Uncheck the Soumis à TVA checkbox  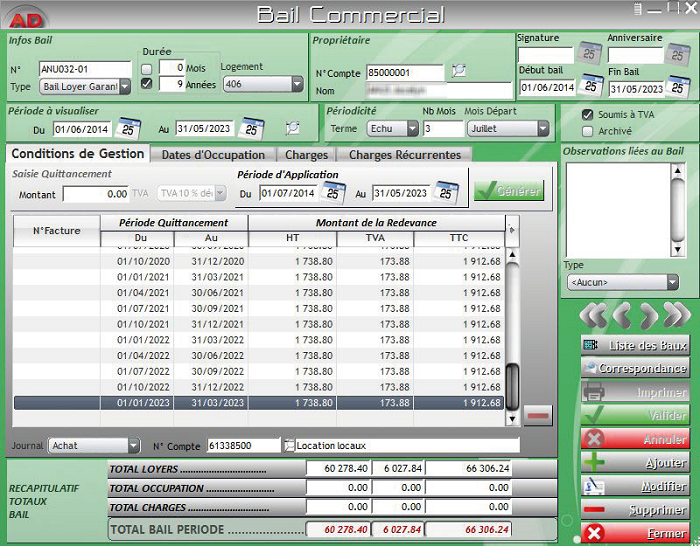[x=588, y=114]
